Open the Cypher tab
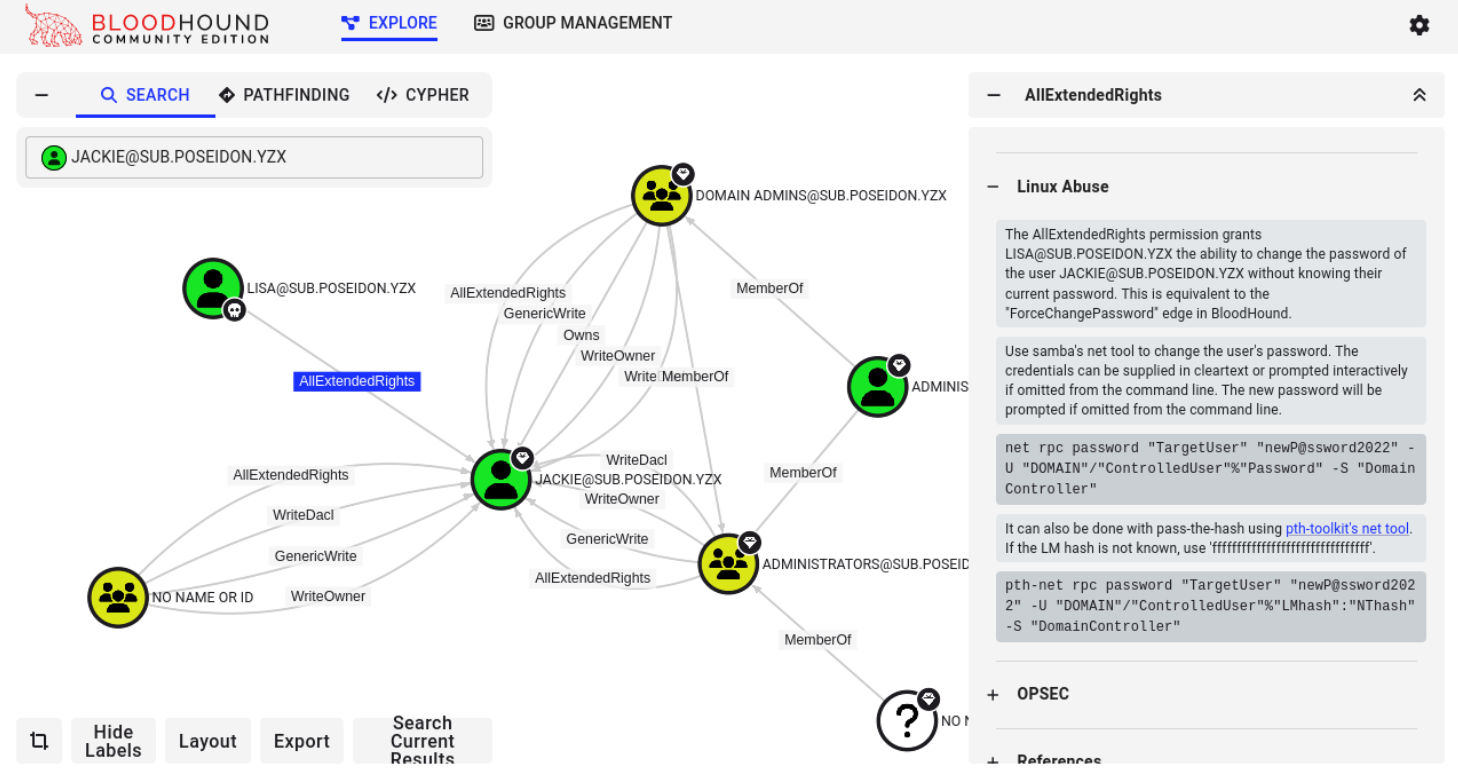This screenshot has height=776, width=1458. click(423, 95)
